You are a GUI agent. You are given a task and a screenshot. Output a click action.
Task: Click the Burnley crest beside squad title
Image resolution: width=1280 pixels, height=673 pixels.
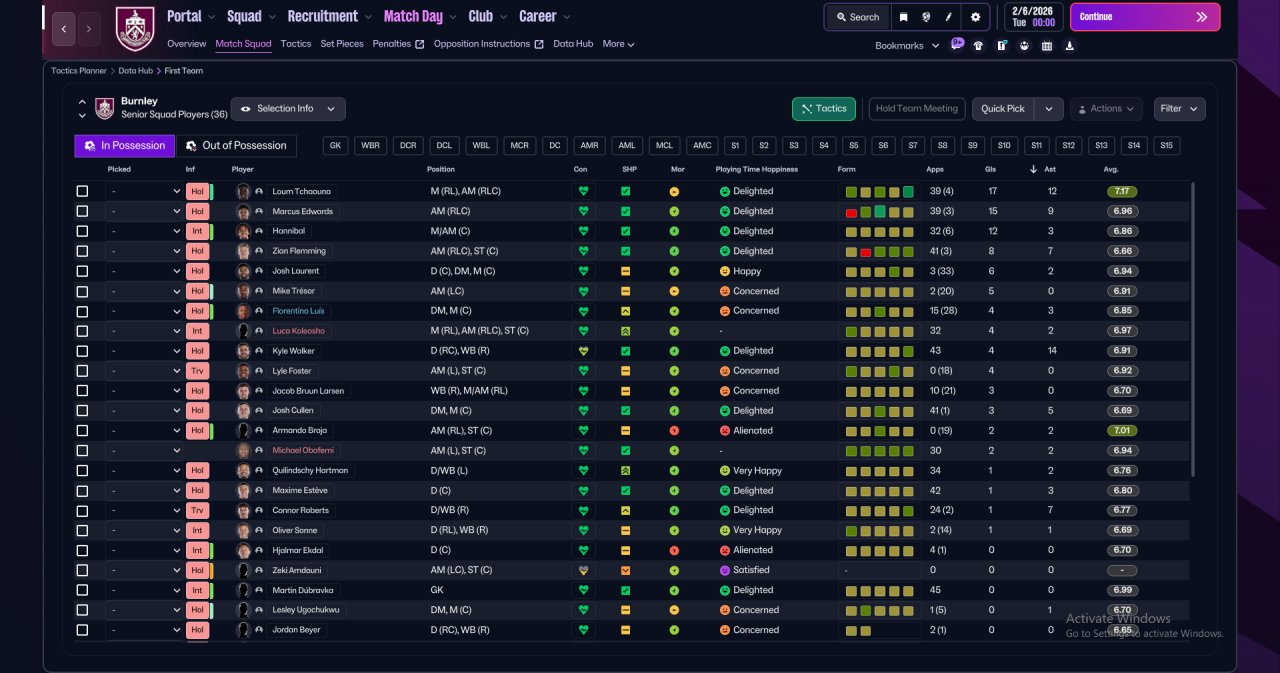pos(104,108)
